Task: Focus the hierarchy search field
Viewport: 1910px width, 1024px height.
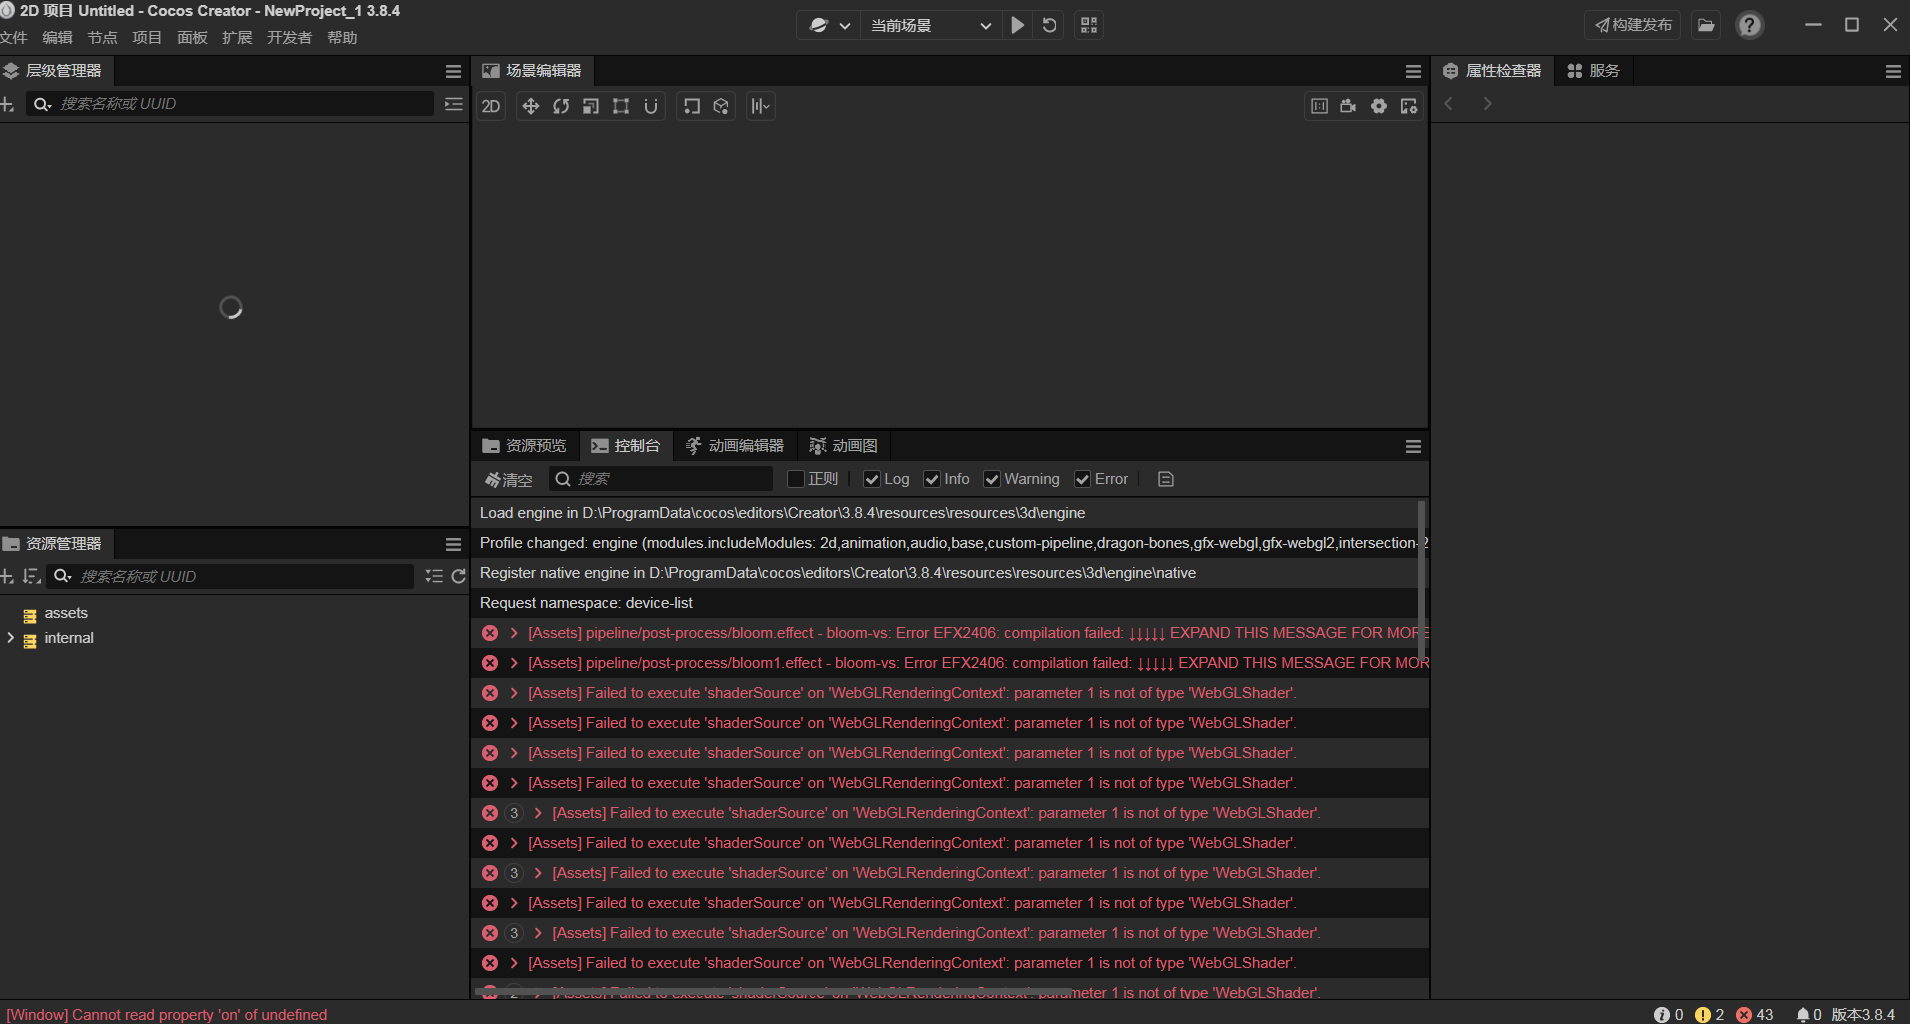Action: point(230,104)
